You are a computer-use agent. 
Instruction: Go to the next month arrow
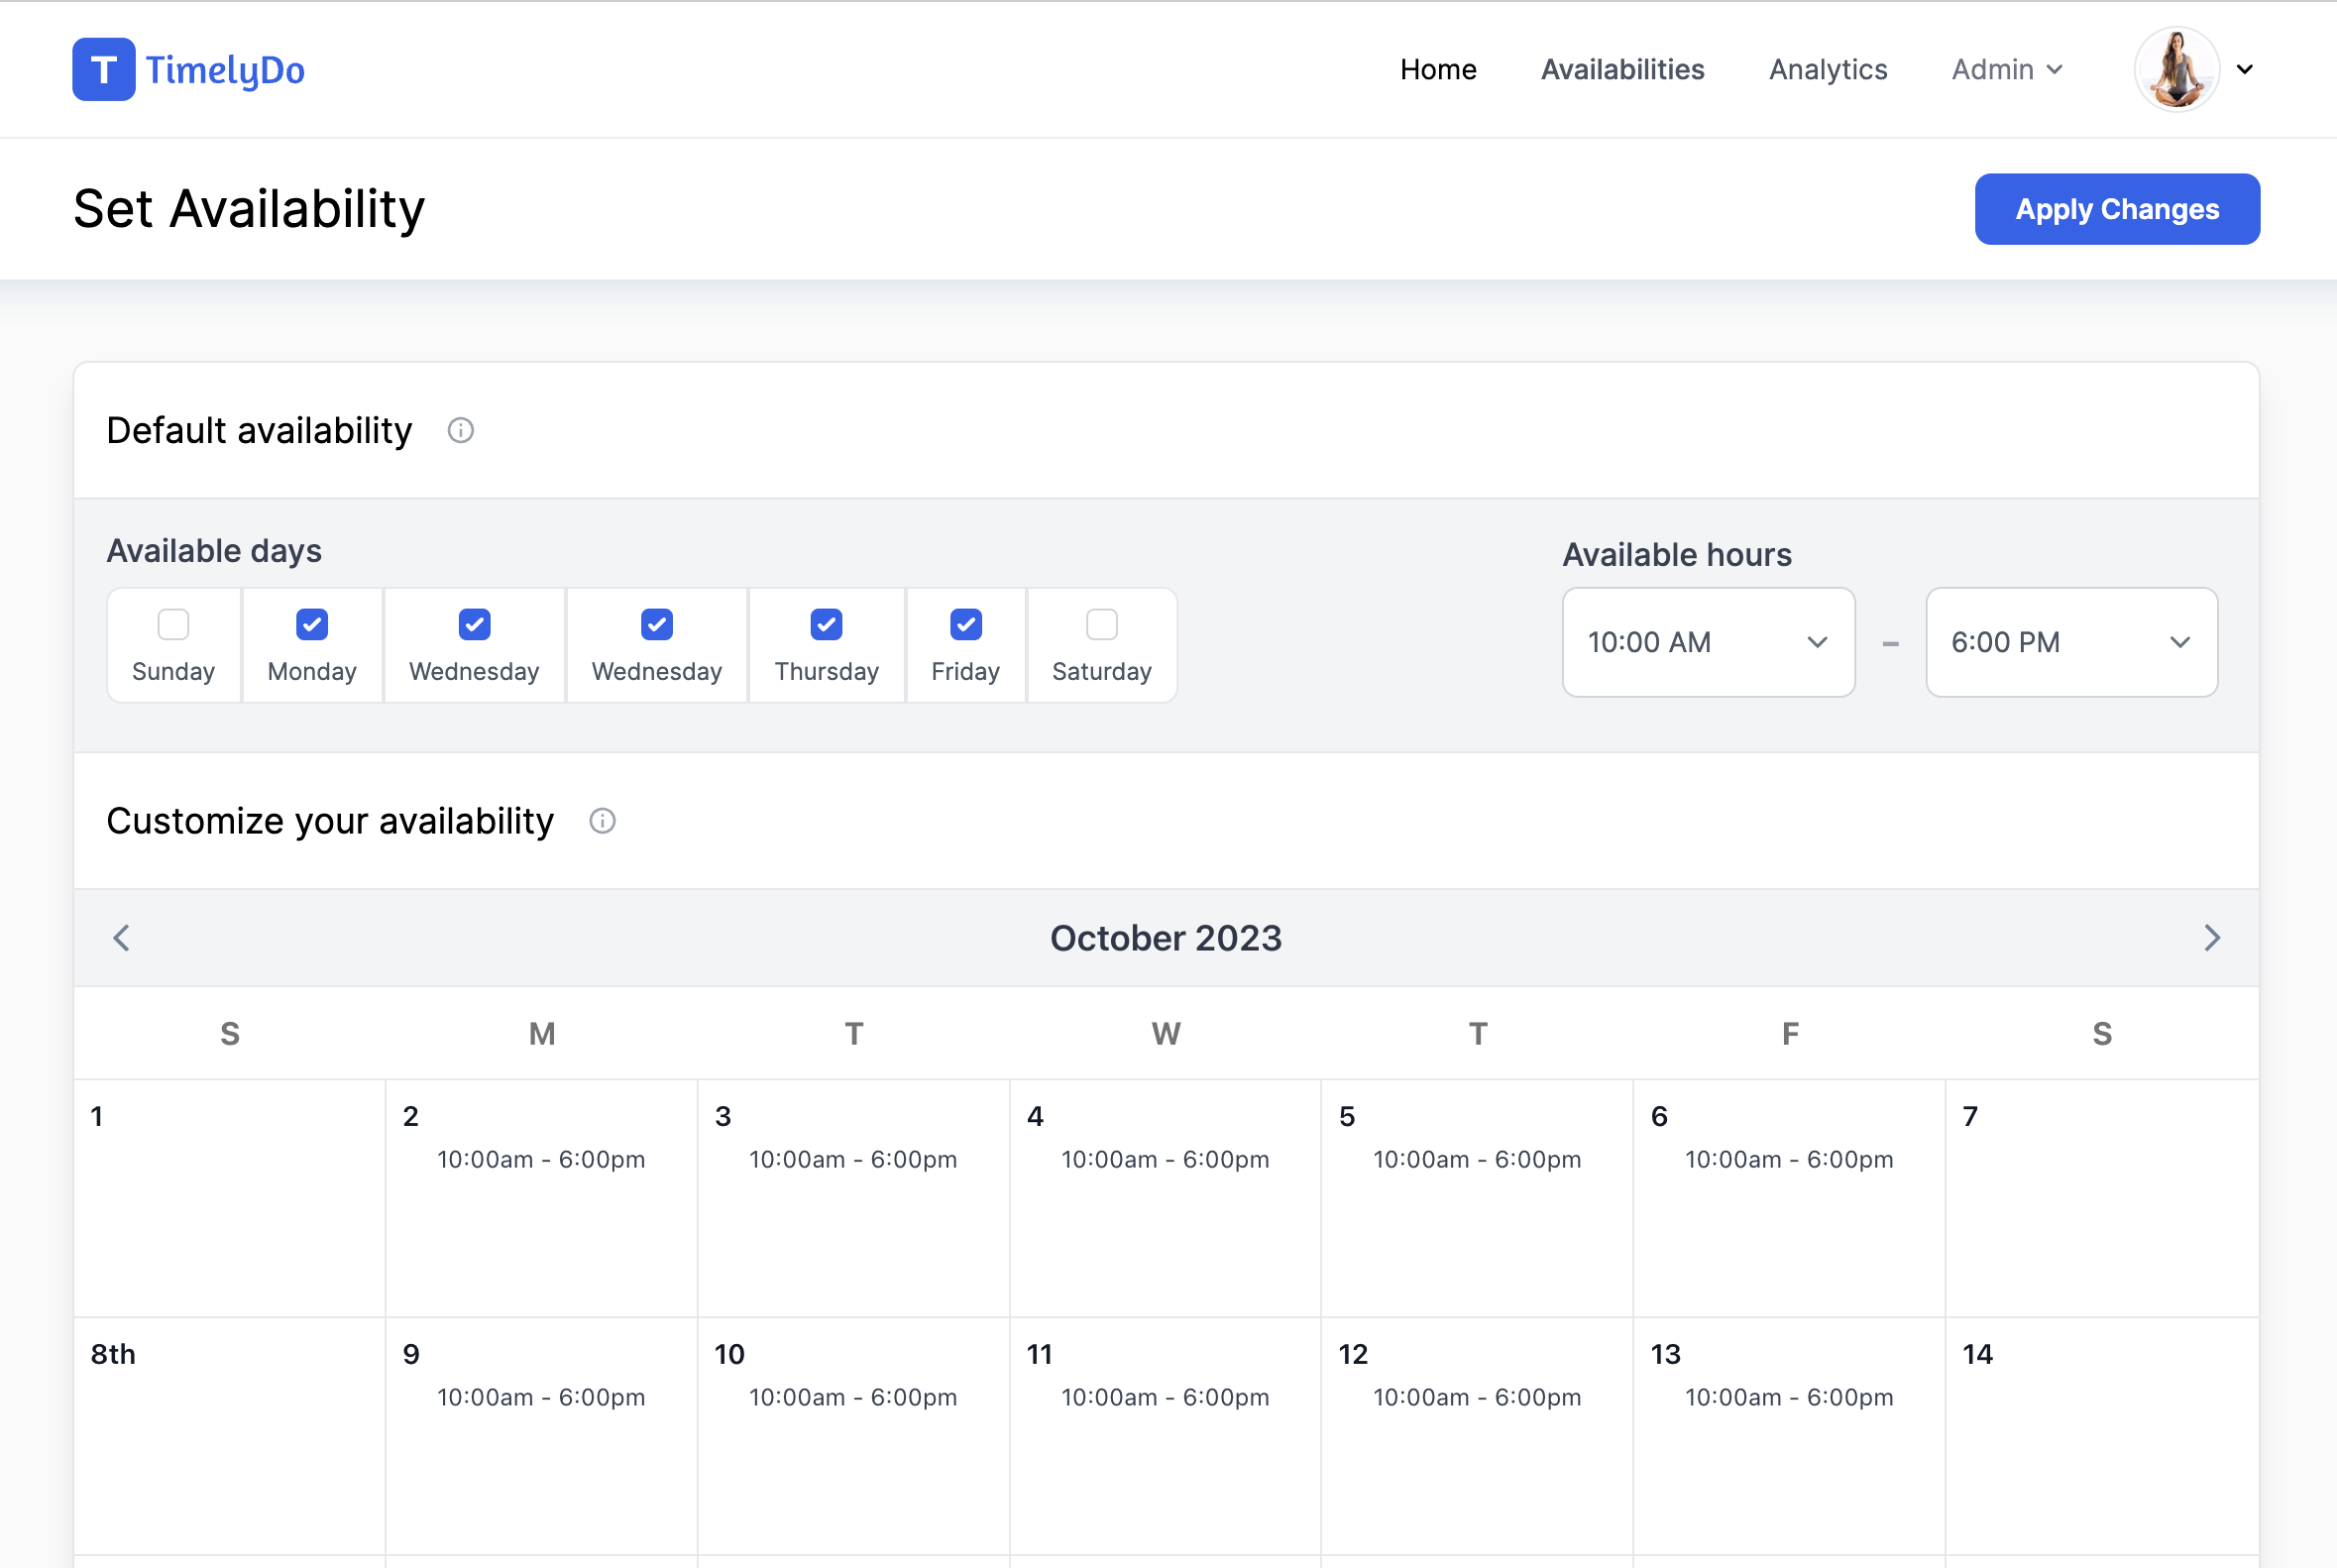[2212, 938]
